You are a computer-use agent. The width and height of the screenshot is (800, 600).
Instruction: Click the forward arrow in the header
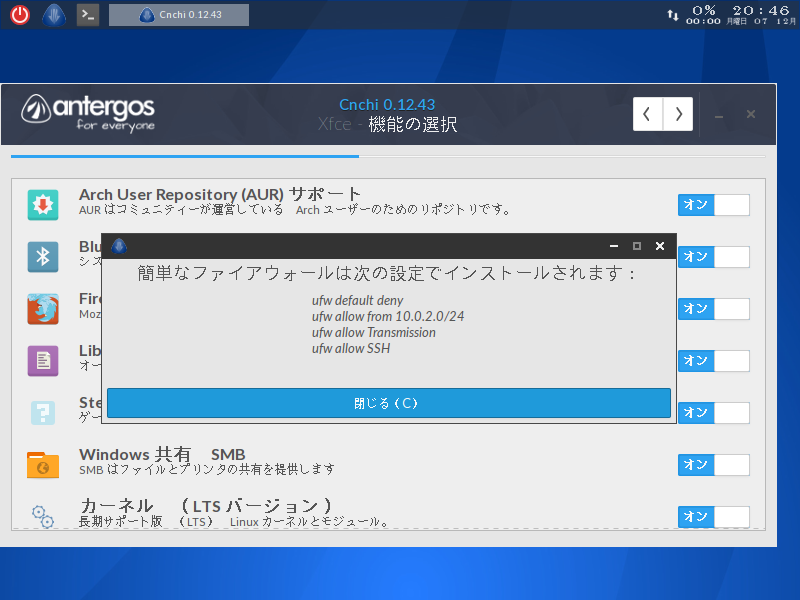click(677, 114)
